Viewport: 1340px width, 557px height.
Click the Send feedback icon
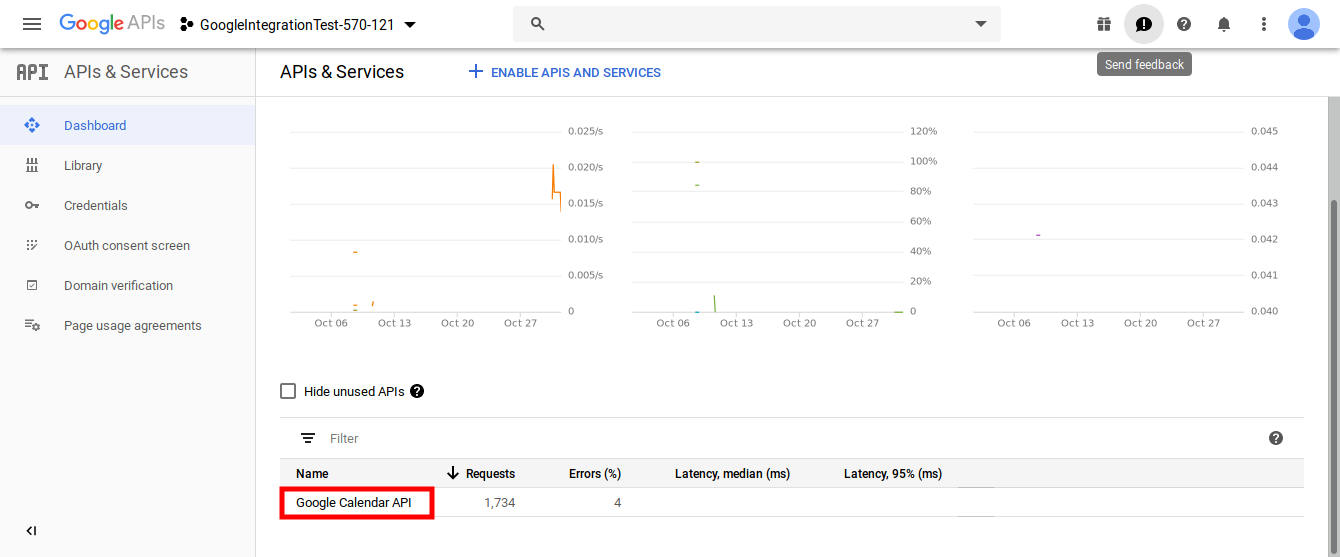click(x=1144, y=24)
